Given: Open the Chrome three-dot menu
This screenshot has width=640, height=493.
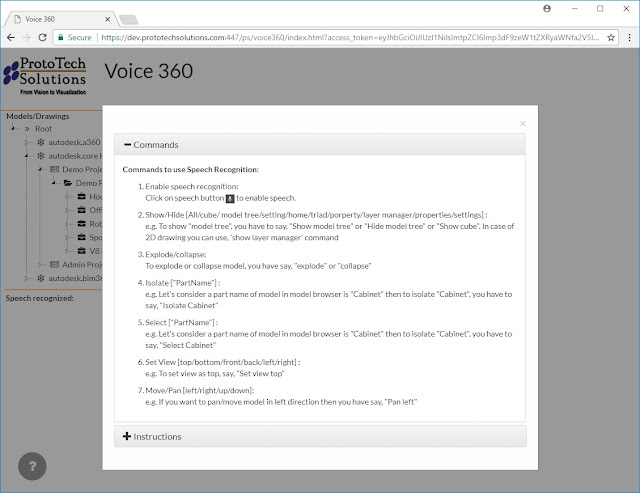Looking at the screenshot, I should (x=629, y=38).
